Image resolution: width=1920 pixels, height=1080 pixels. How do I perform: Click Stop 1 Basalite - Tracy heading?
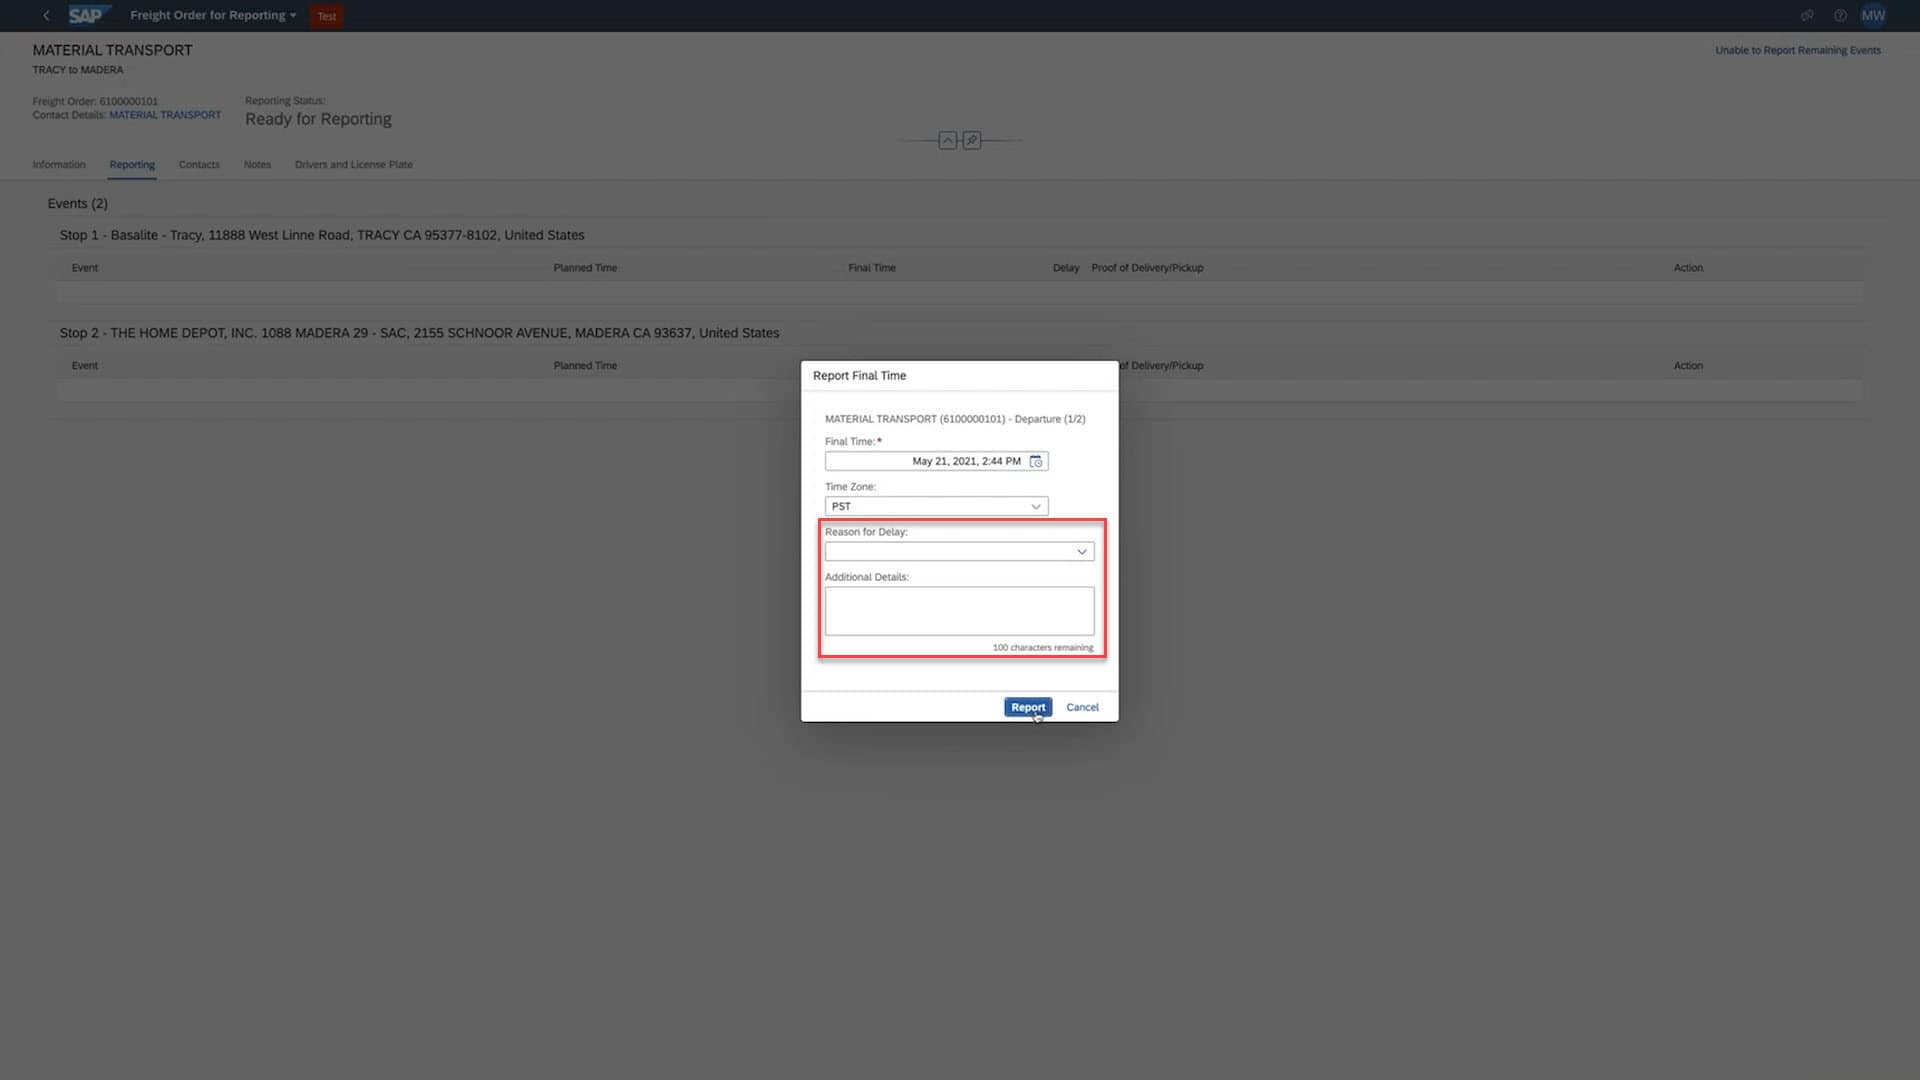[x=322, y=235]
